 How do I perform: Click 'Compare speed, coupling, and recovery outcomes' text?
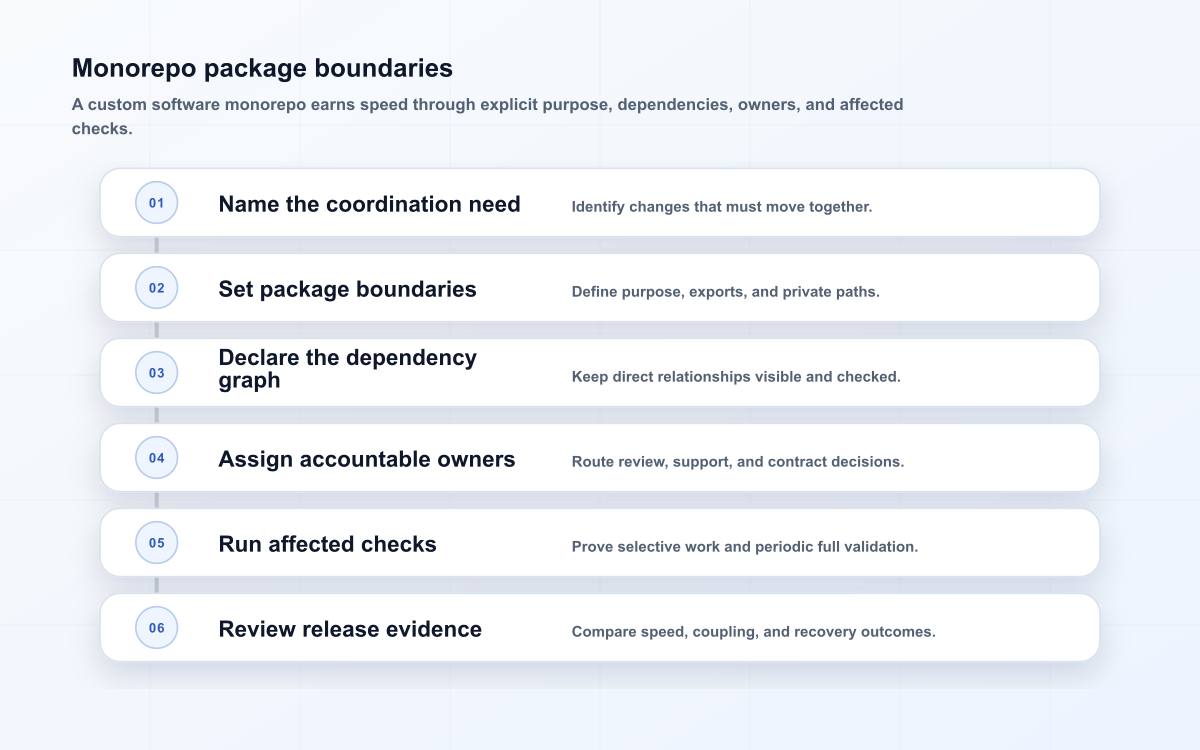tap(753, 632)
